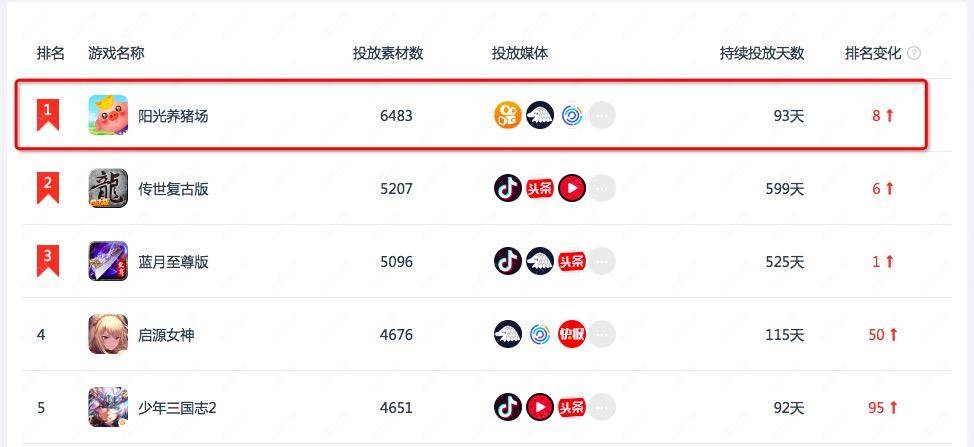The height and width of the screenshot is (447, 974).
Task: Show additional media for 少年三国志2 via ellipsis
Action: [x=602, y=407]
